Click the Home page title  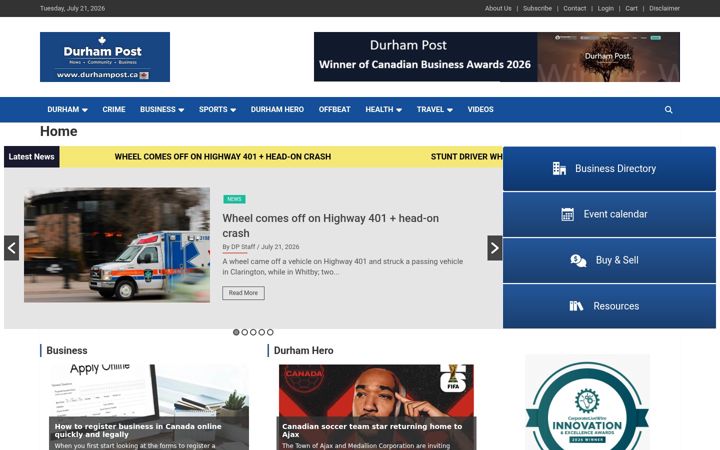59,131
